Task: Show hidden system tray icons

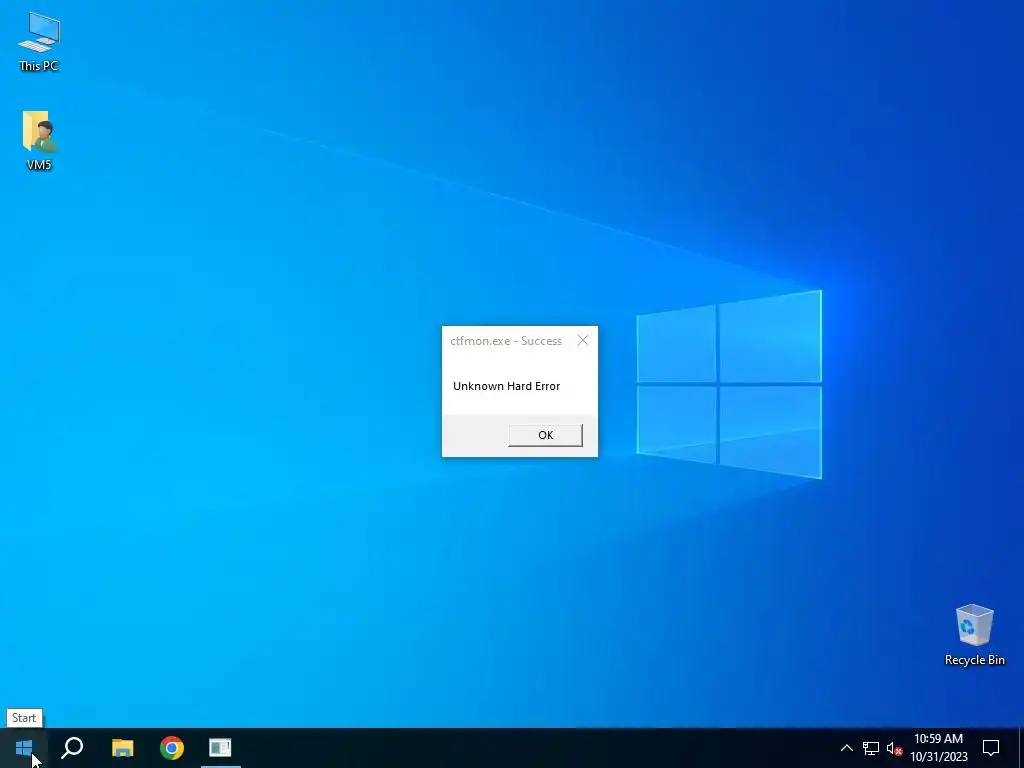Action: pyautogui.click(x=846, y=748)
